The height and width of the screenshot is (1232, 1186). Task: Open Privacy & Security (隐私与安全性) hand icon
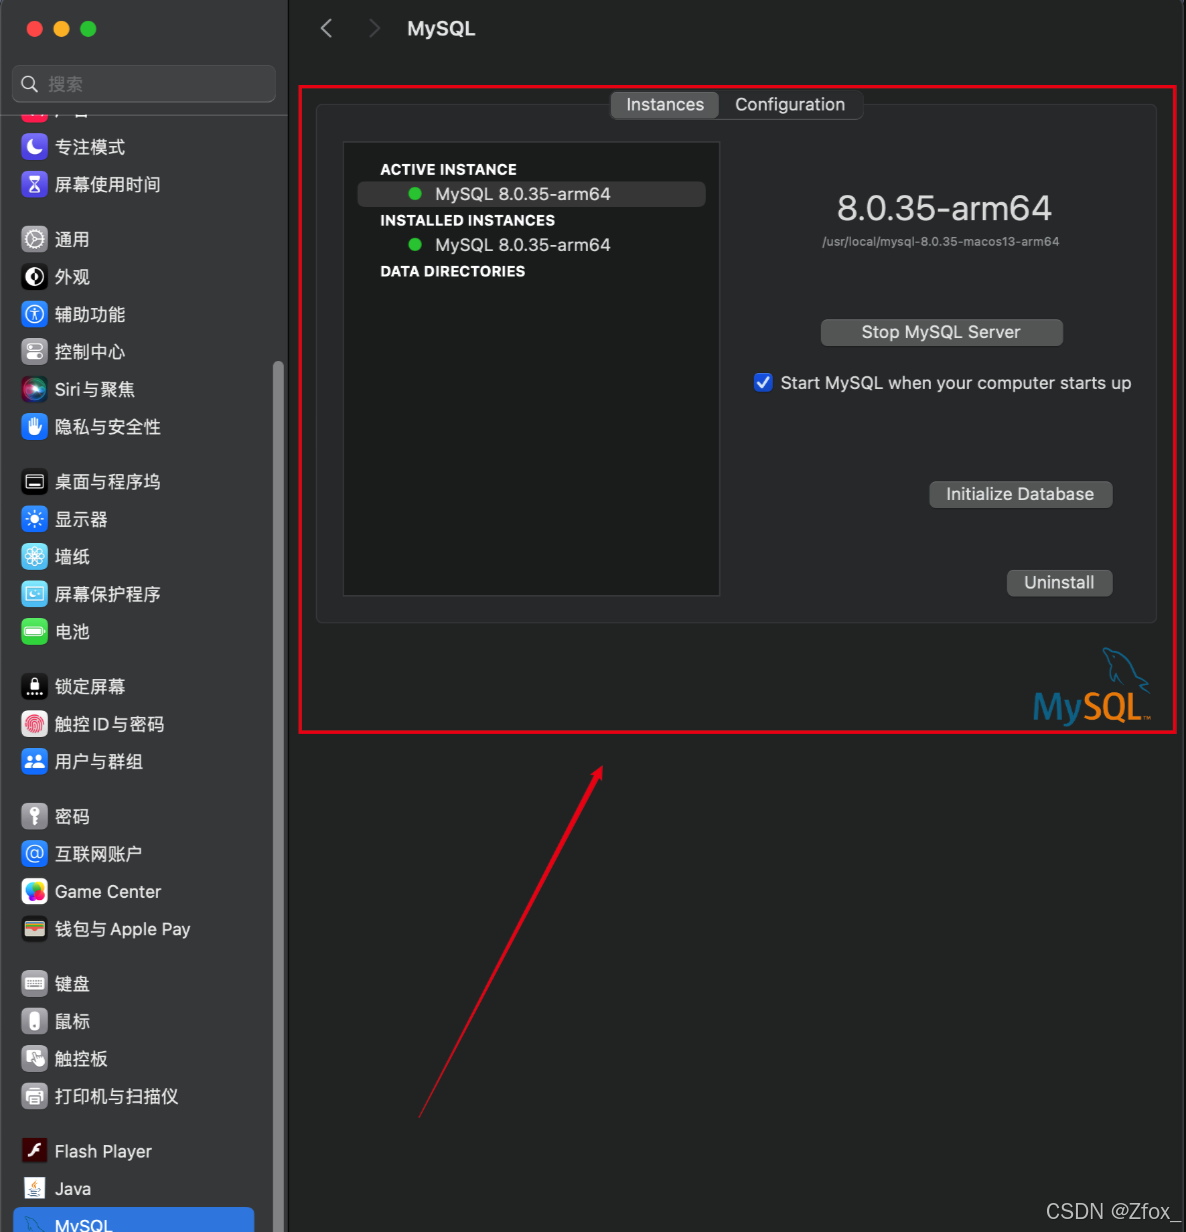tap(35, 427)
